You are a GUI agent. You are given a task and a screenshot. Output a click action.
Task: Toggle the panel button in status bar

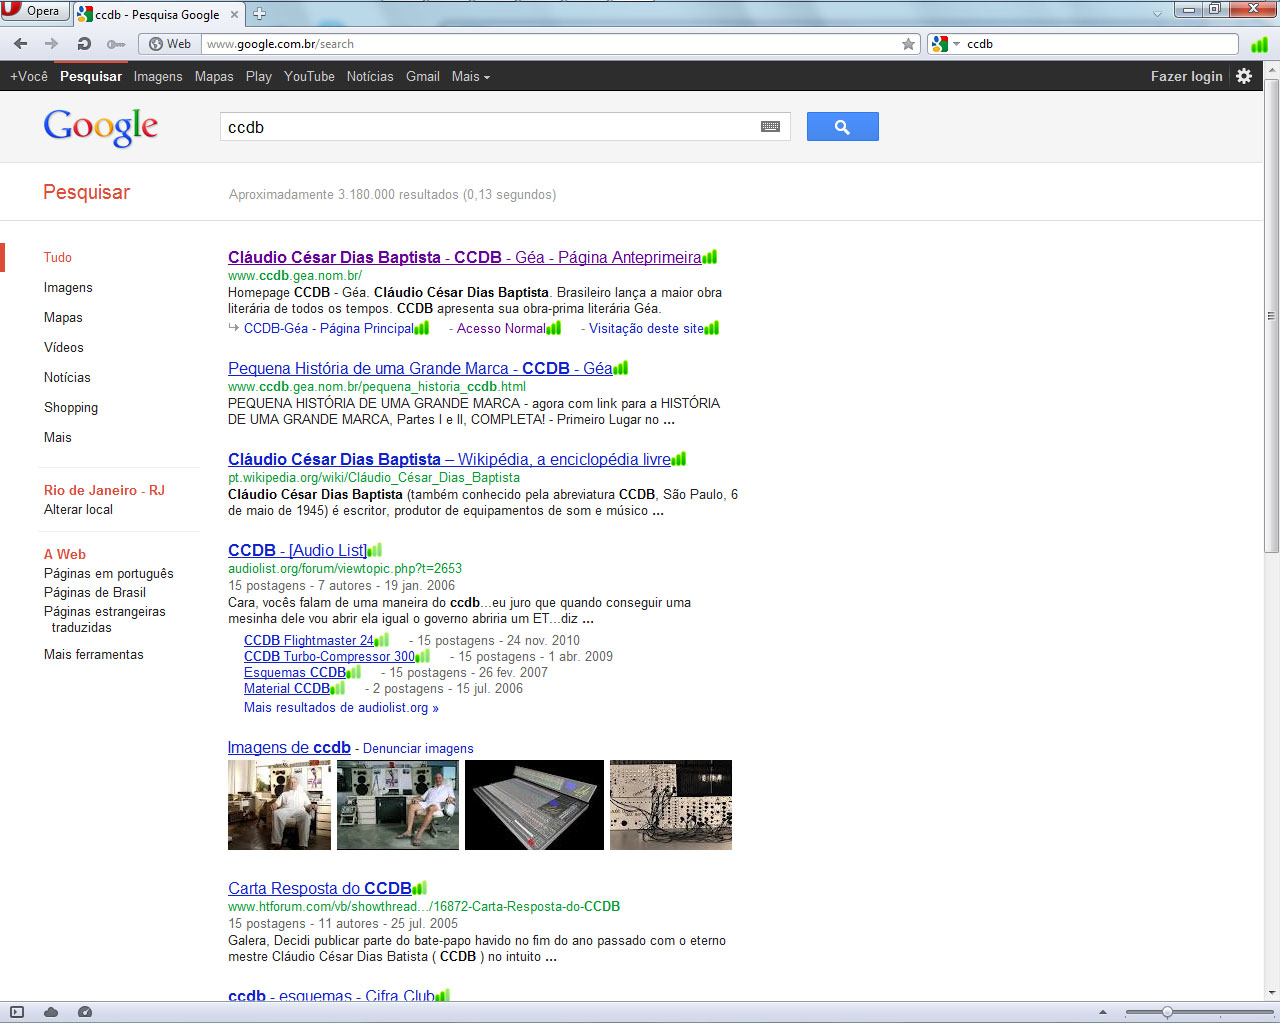click(x=17, y=1012)
